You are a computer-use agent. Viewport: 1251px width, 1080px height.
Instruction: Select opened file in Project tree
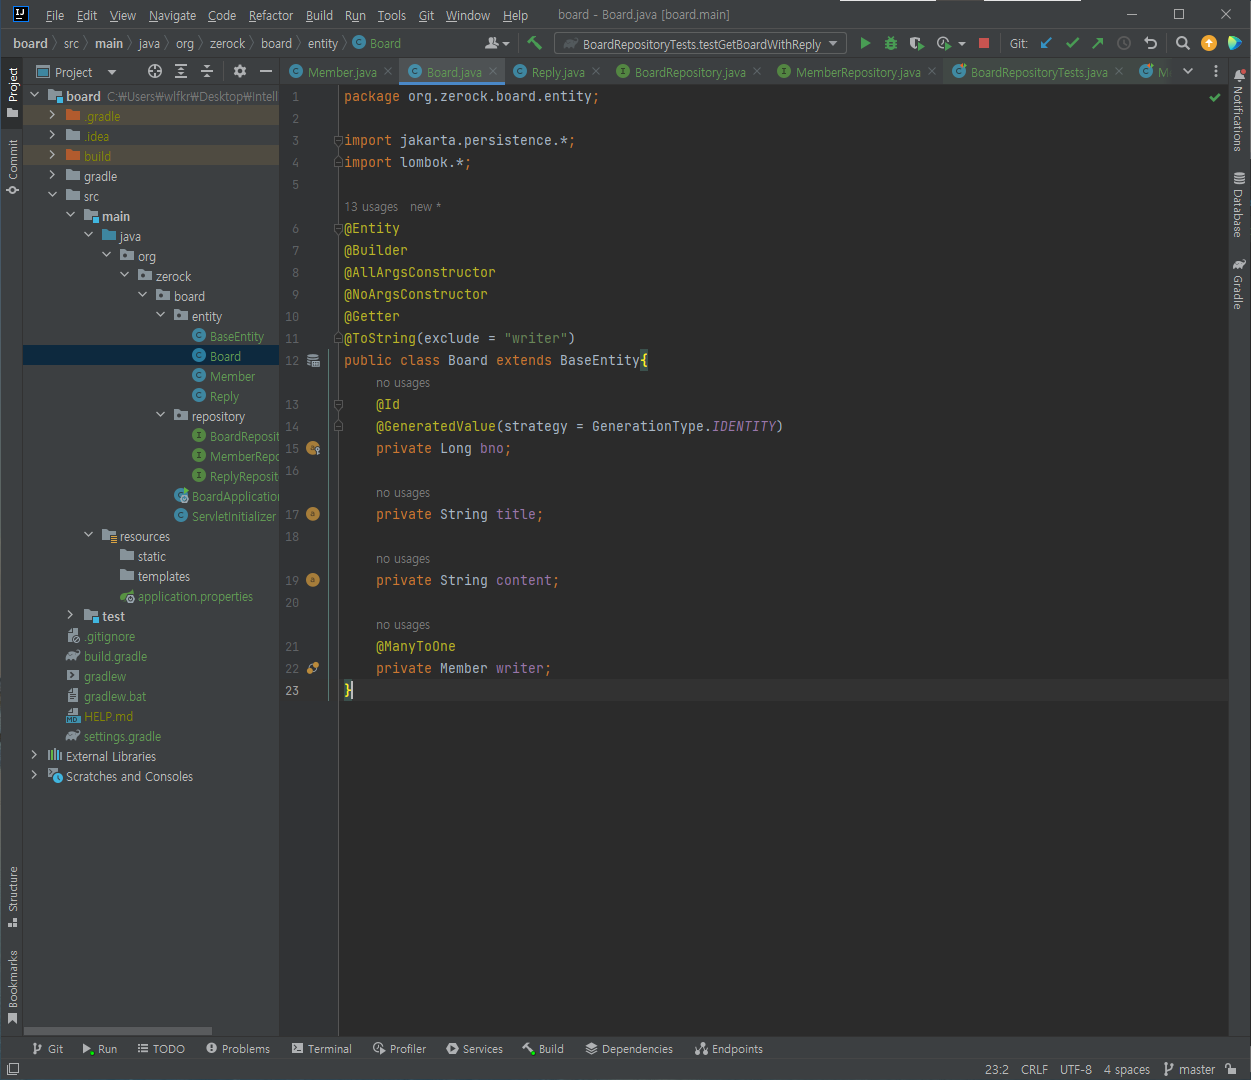tap(155, 71)
